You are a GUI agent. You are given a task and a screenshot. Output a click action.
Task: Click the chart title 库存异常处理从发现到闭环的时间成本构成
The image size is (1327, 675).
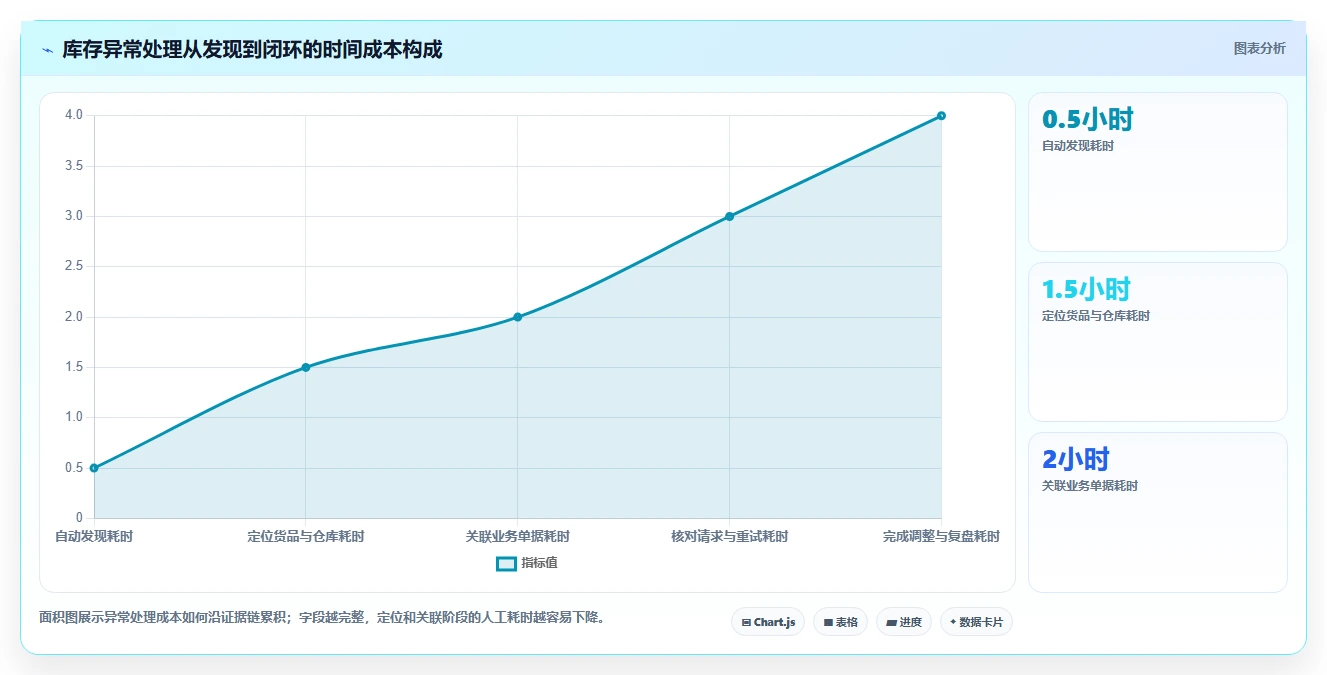click(252, 49)
